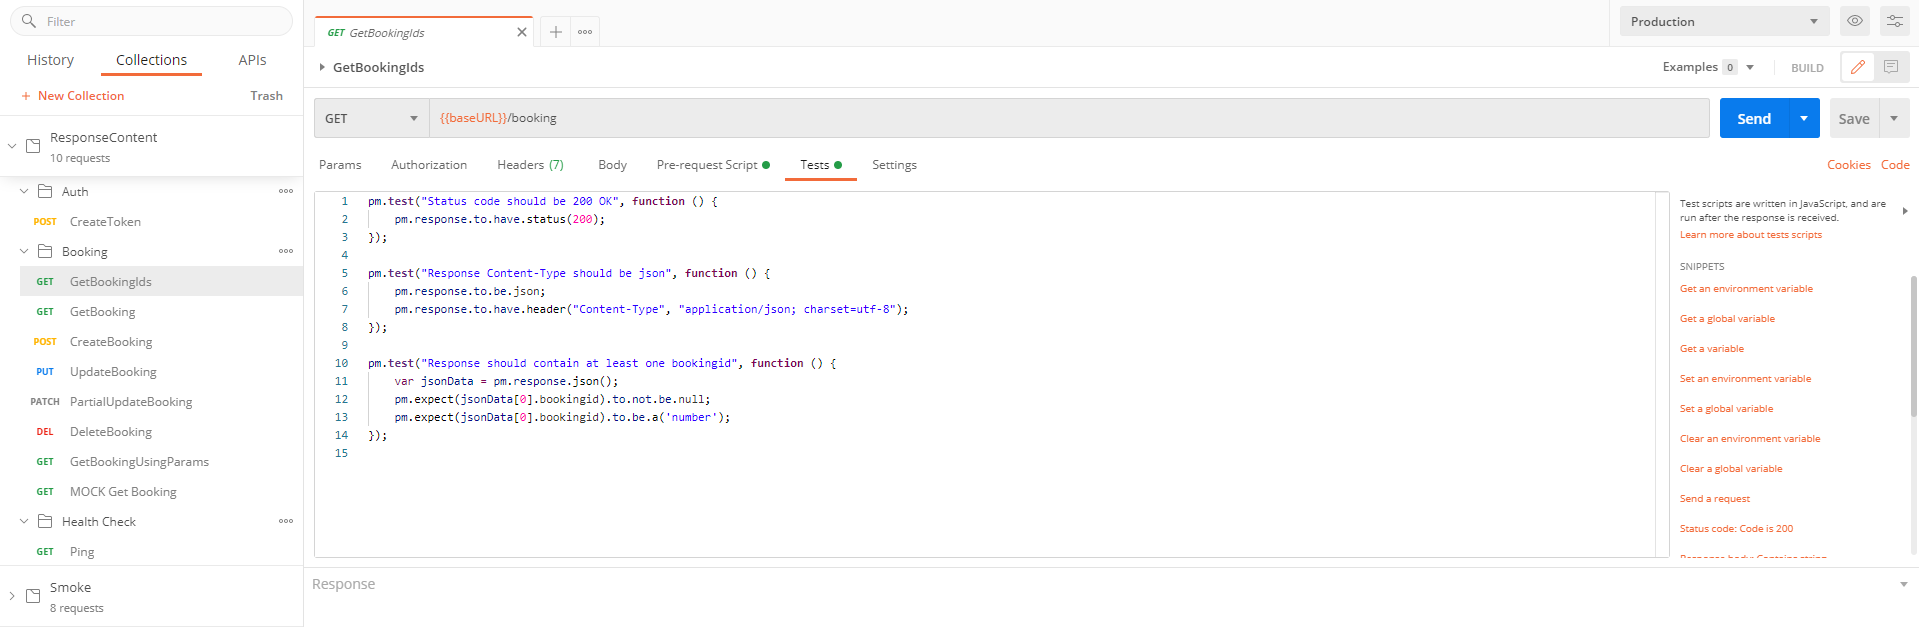Open manage environments settings icon
Image resolution: width=1919 pixels, height=627 pixels.
point(1895,21)
